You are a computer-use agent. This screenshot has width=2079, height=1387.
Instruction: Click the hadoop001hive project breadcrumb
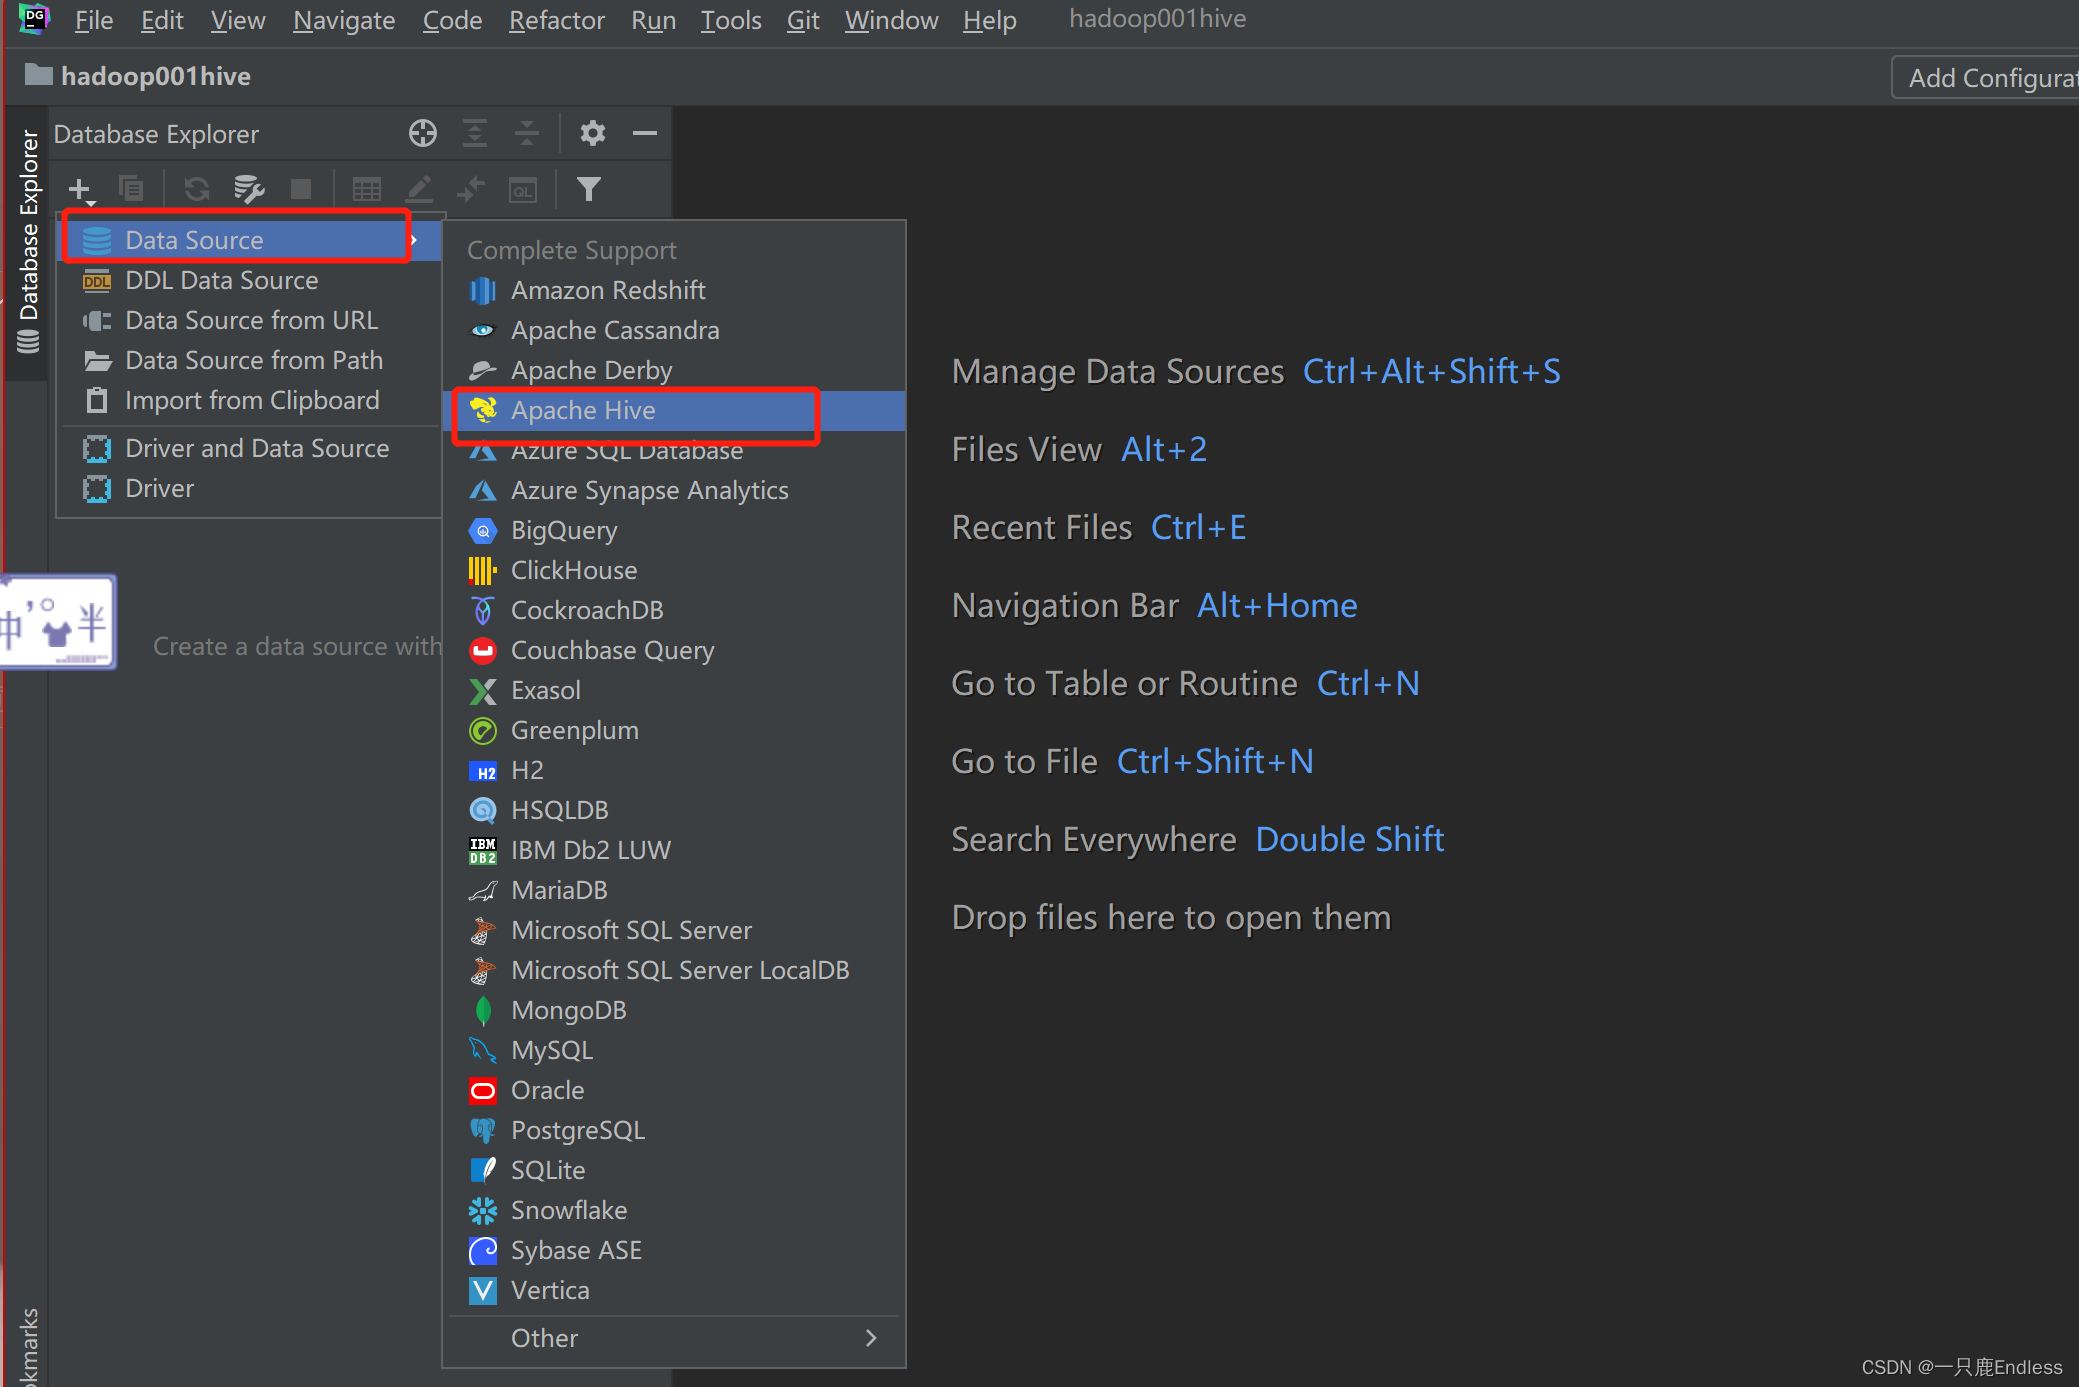pos(155,76)
